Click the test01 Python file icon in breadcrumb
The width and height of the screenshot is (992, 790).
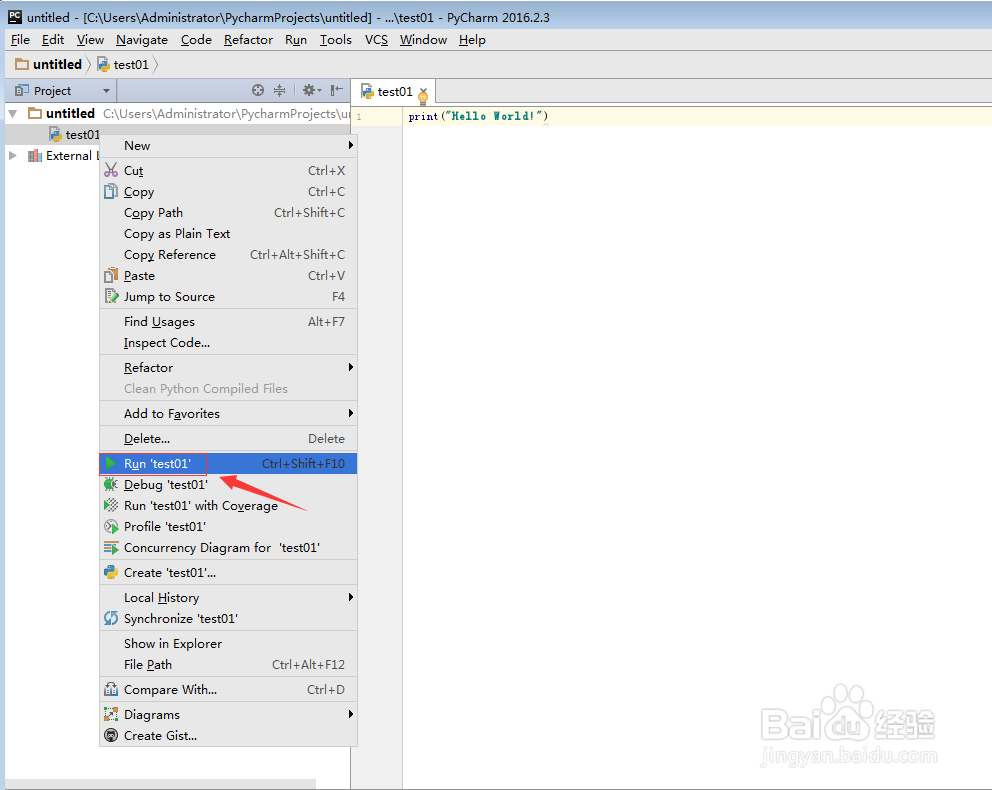(x=103, y=65)
